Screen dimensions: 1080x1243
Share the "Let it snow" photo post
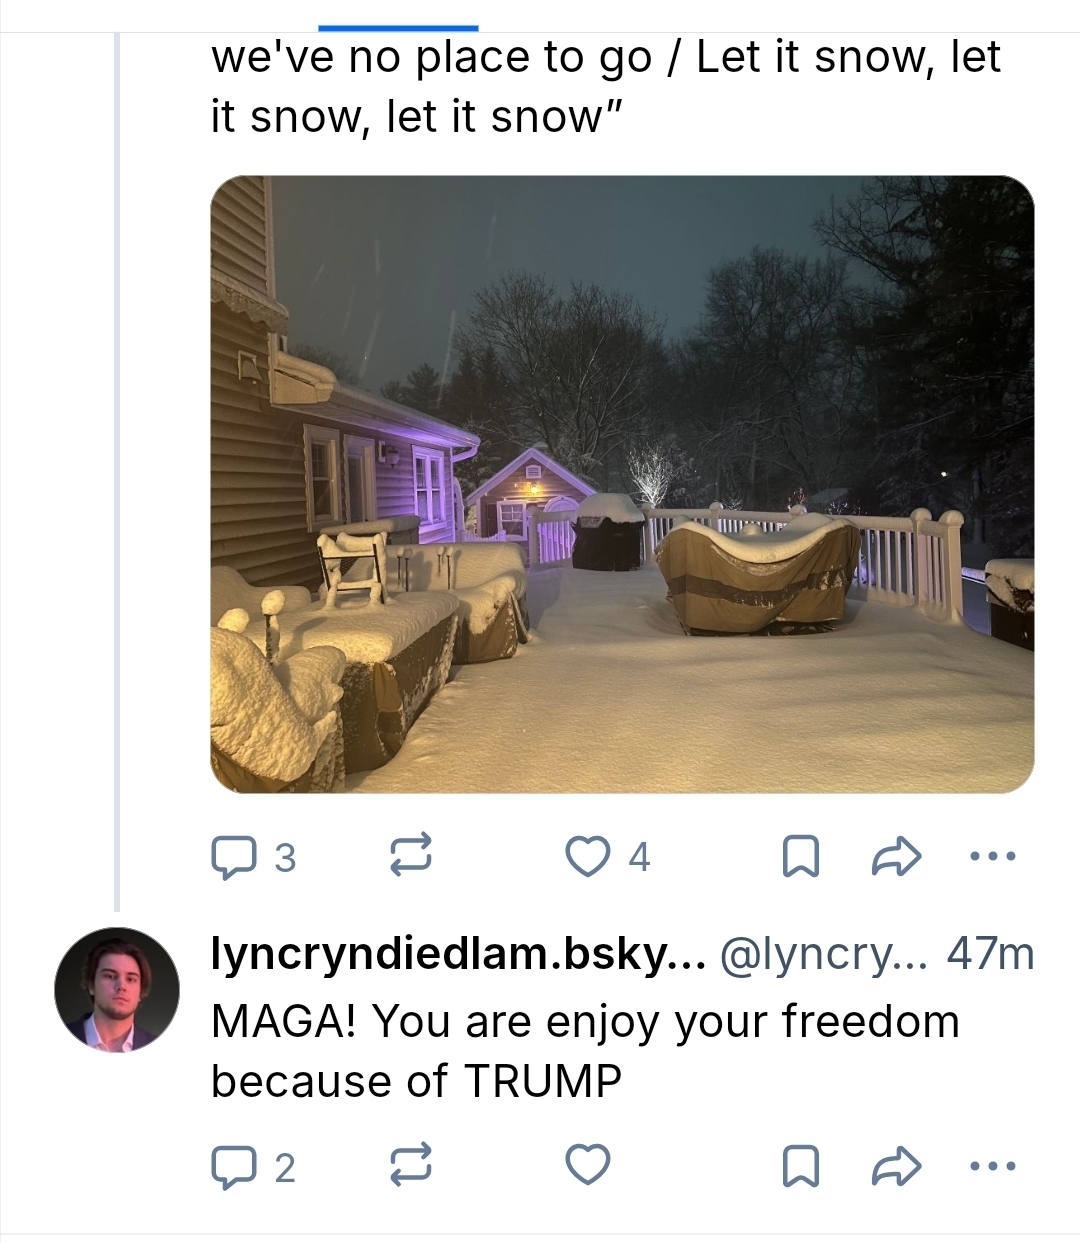[x=895, y=857]
